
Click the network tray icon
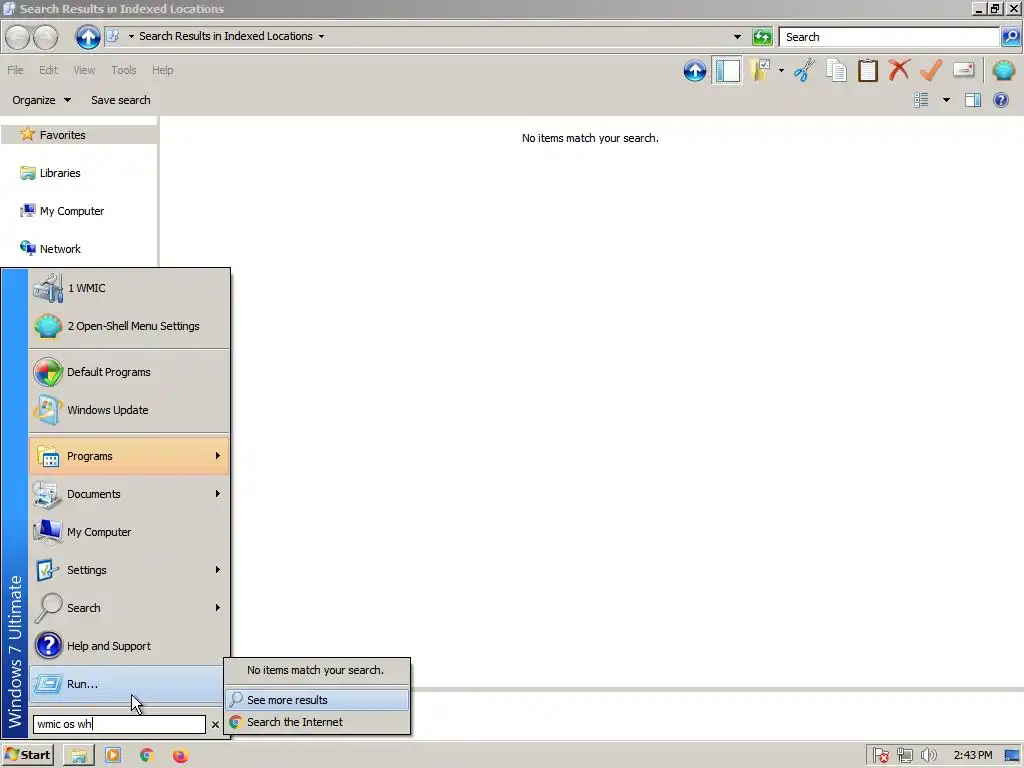coord(904,756)
